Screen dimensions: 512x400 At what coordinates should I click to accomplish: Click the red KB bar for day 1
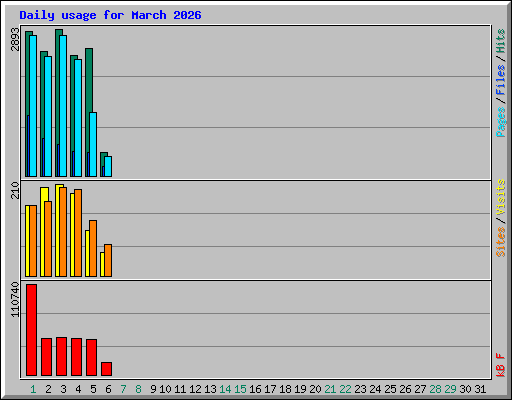[x=32, y=330]
